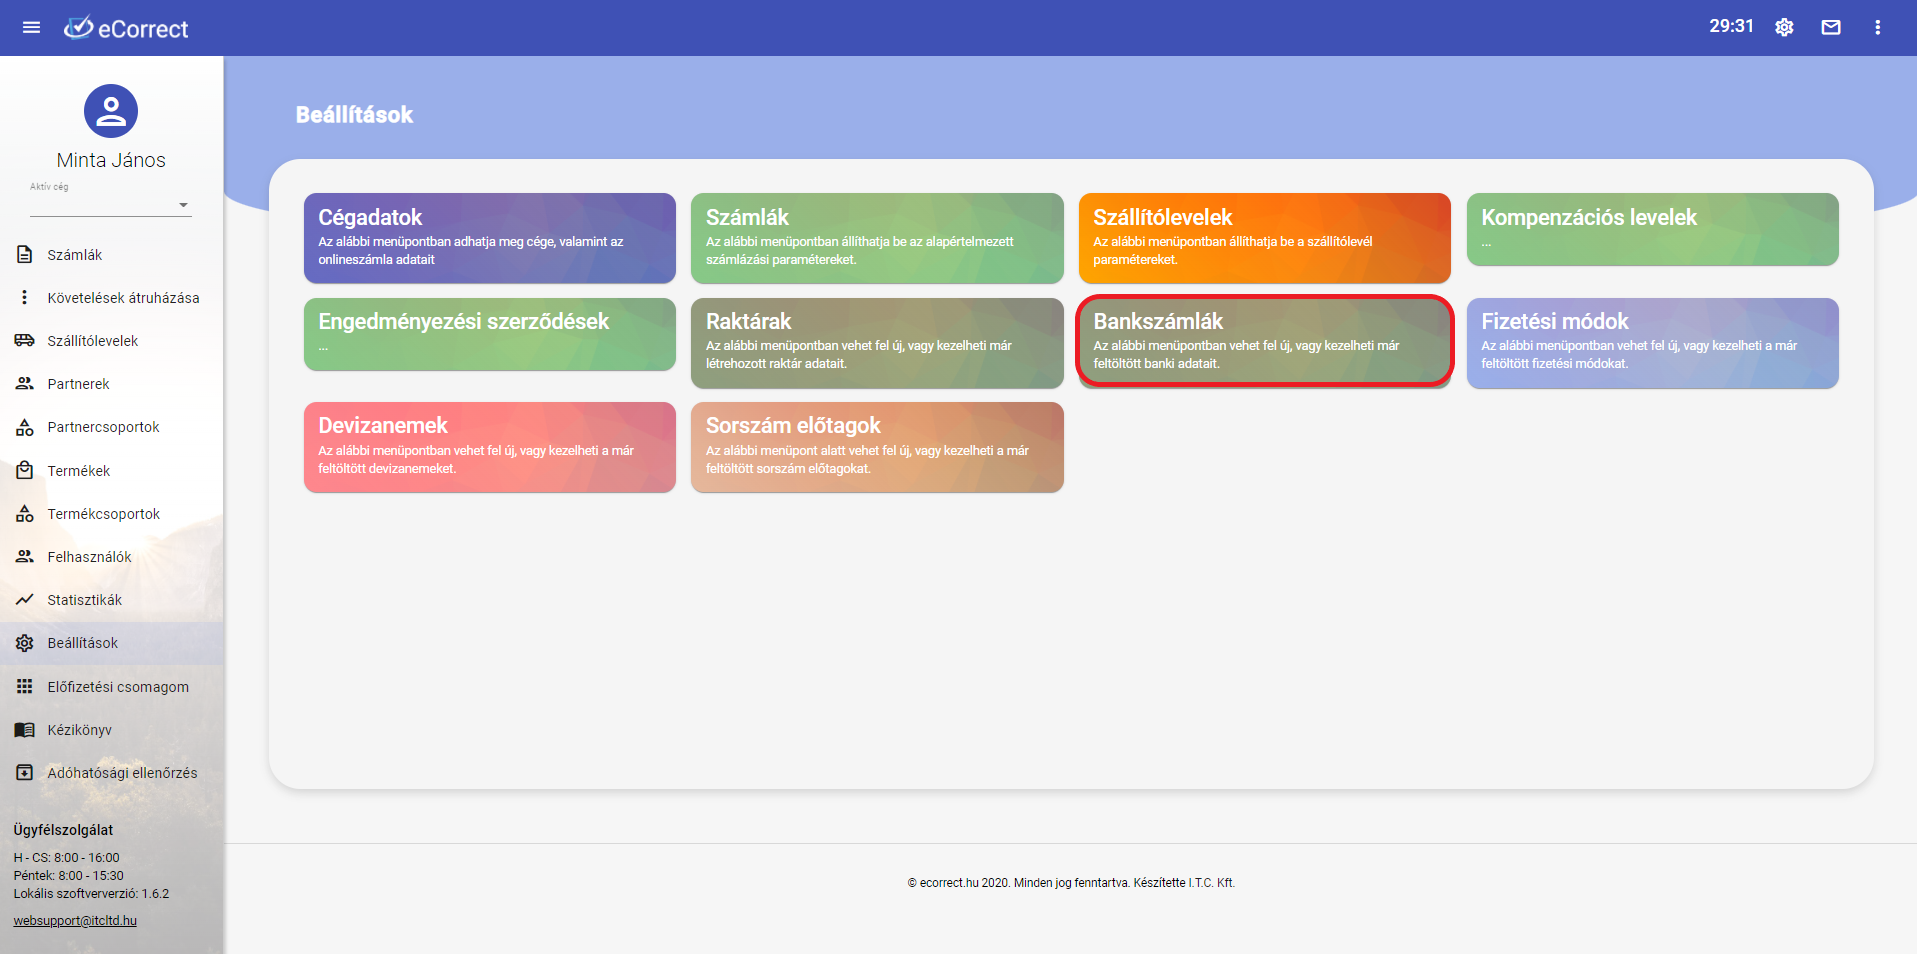Open the Fizetési módok card
This screenshot has width=1917, height=954.
click(x=1653, y=343)
